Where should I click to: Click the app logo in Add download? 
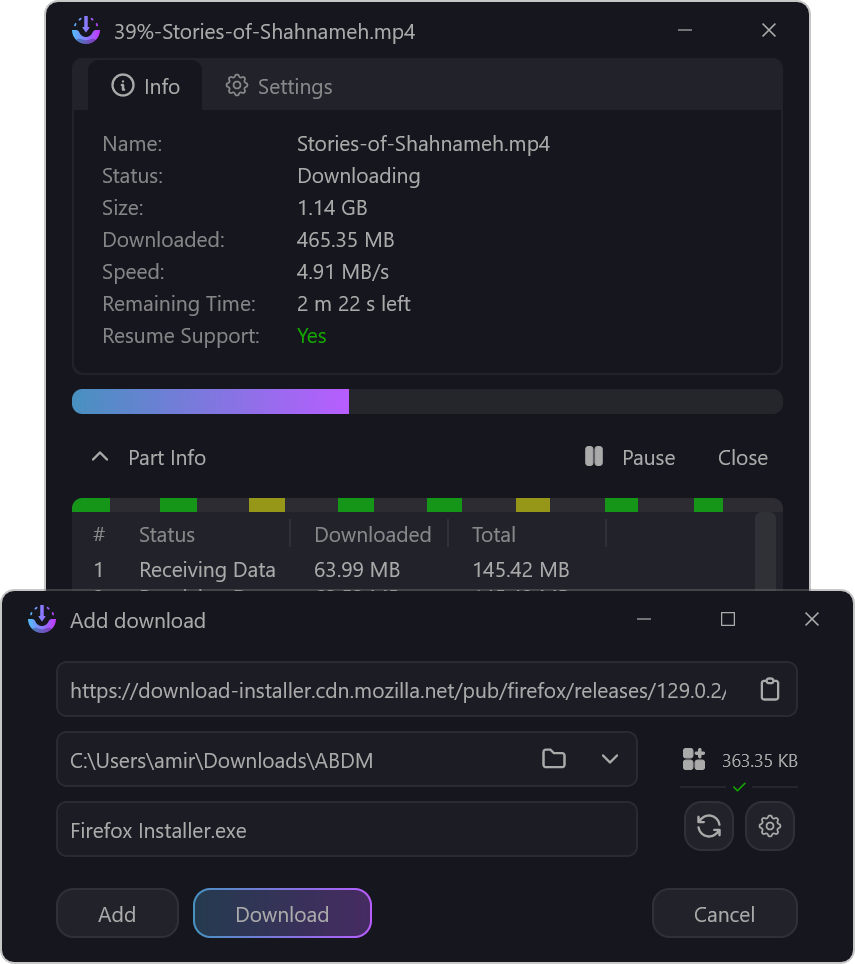(42, 620)
